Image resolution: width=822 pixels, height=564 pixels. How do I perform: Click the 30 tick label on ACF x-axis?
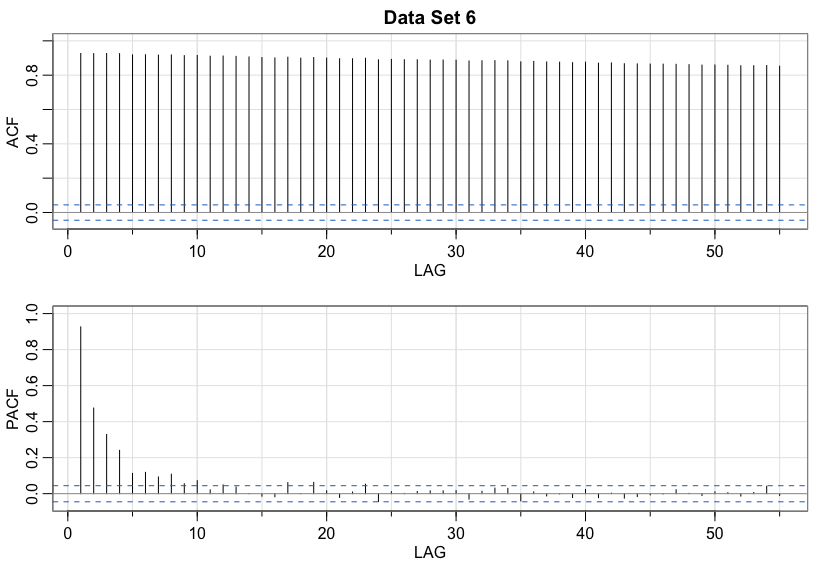coord(456,249)
